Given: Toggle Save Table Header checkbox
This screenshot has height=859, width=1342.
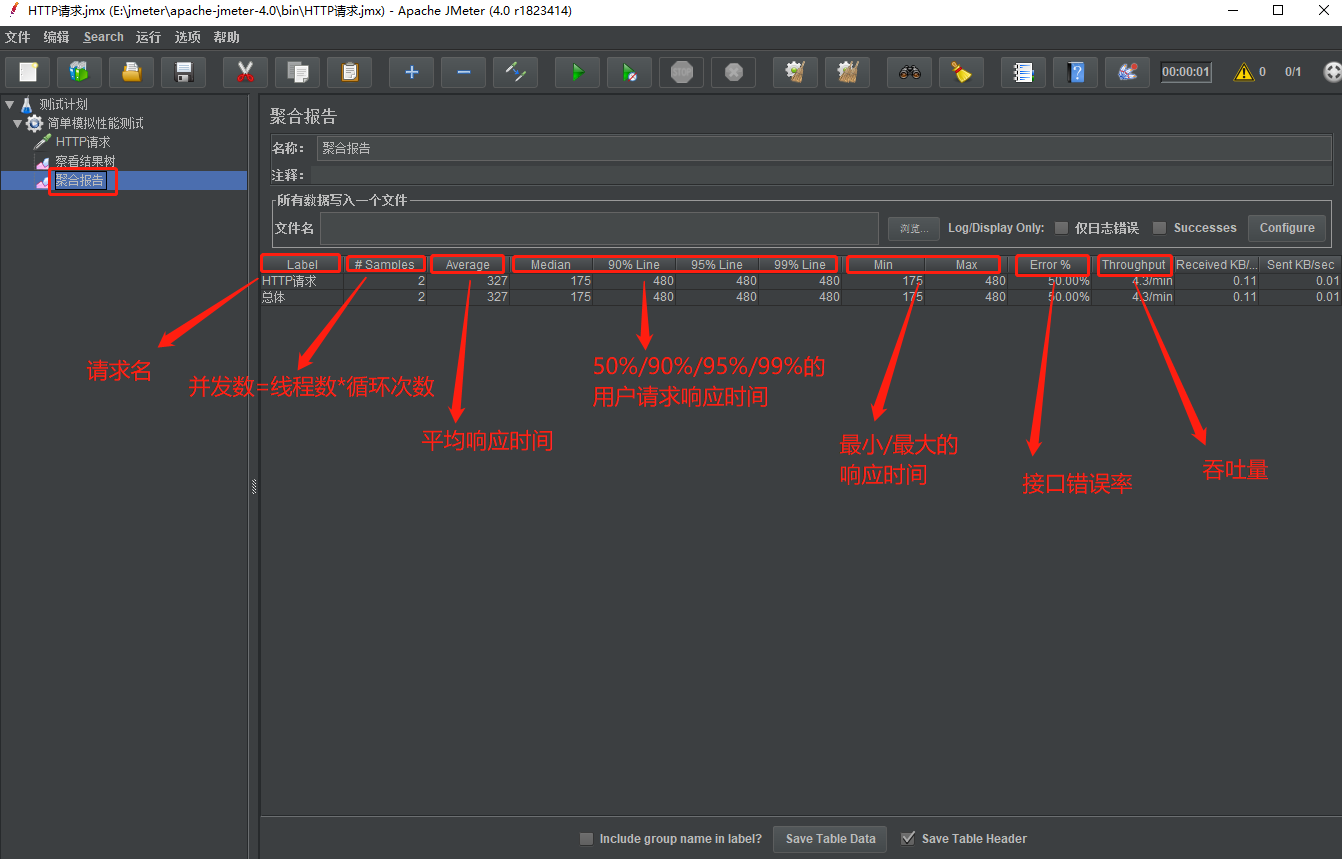Looking at the screenshot, I should [908, 839].
